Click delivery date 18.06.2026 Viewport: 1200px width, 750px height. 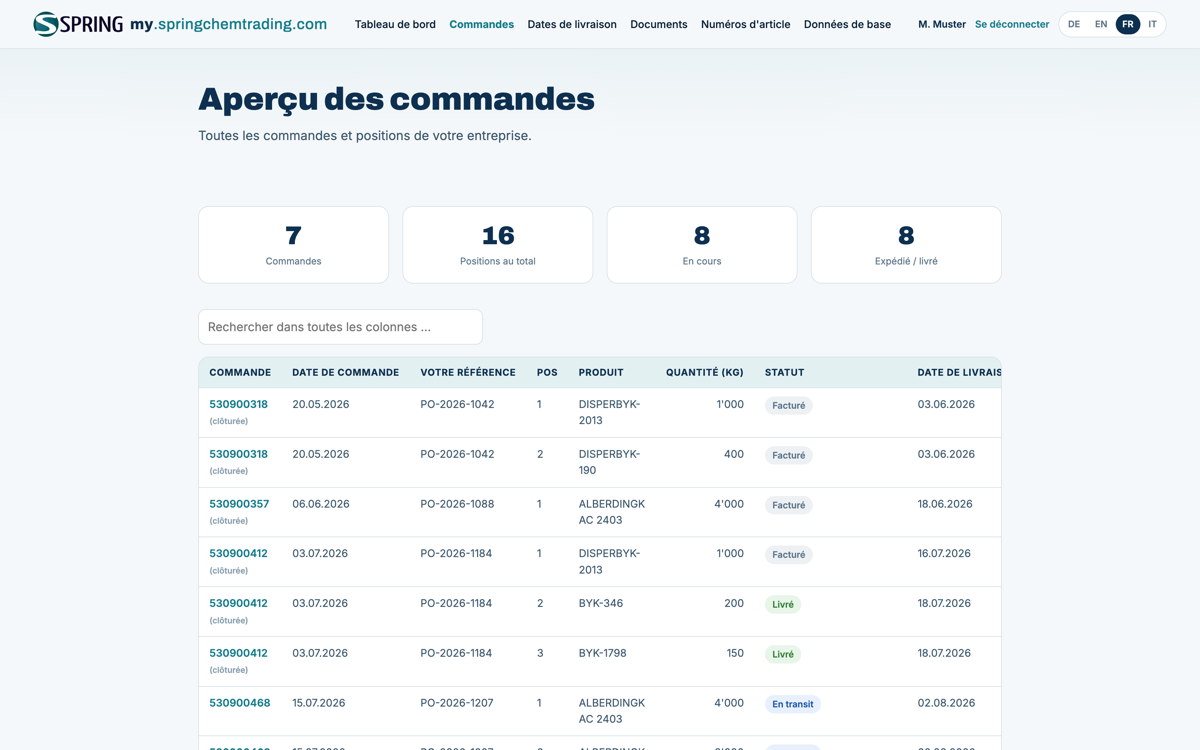coord(945,504)
